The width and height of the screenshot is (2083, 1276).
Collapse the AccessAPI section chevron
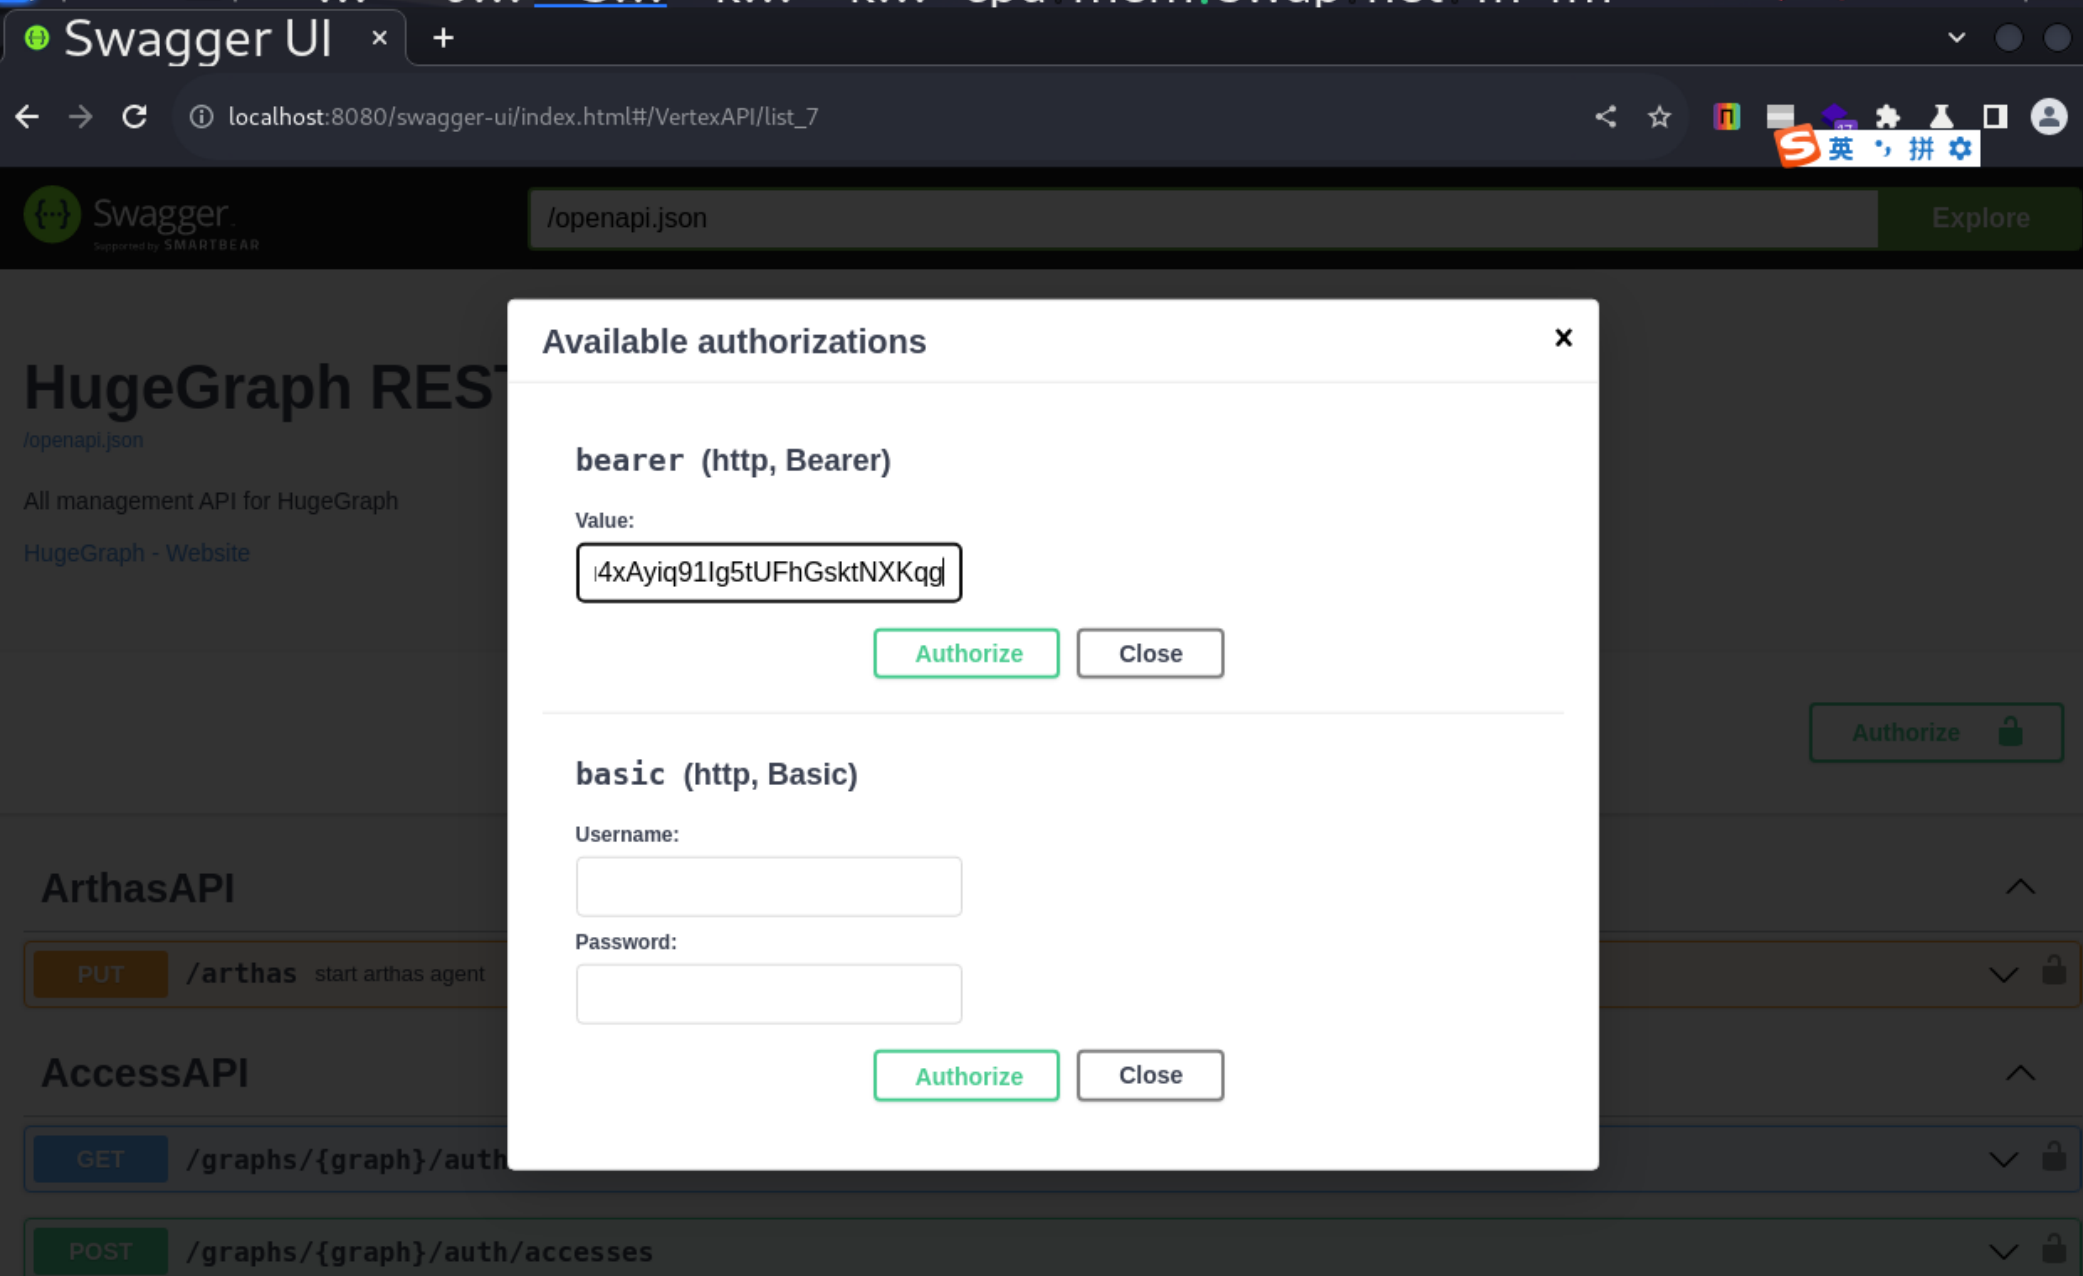[x=2020, y=1073]
